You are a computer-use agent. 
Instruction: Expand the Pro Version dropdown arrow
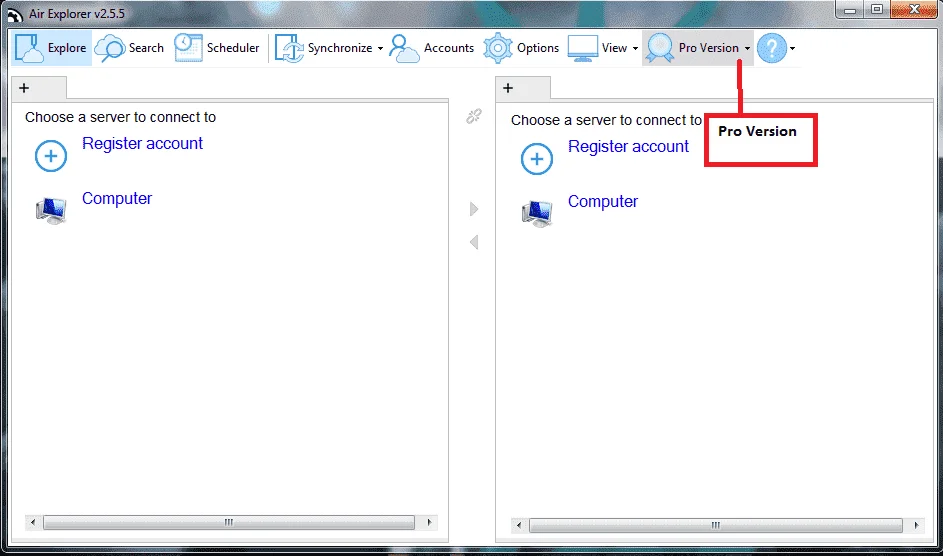748,49
